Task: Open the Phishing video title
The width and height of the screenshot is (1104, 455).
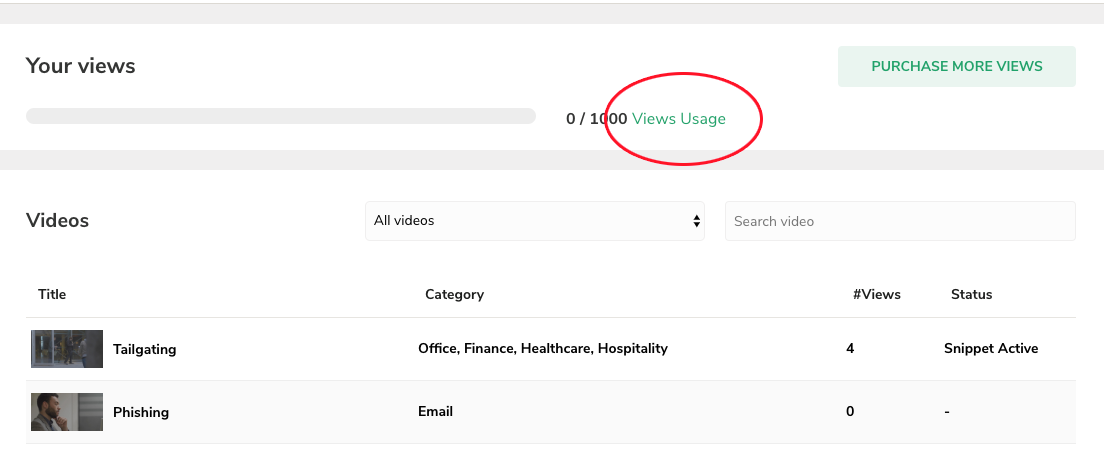Action: click(141, 412)
